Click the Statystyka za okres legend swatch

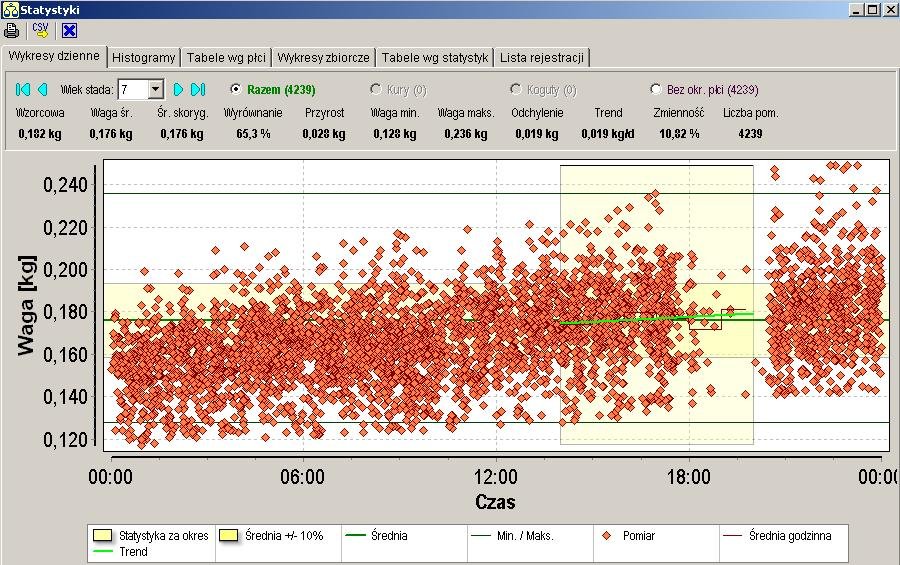pos(103,536)
